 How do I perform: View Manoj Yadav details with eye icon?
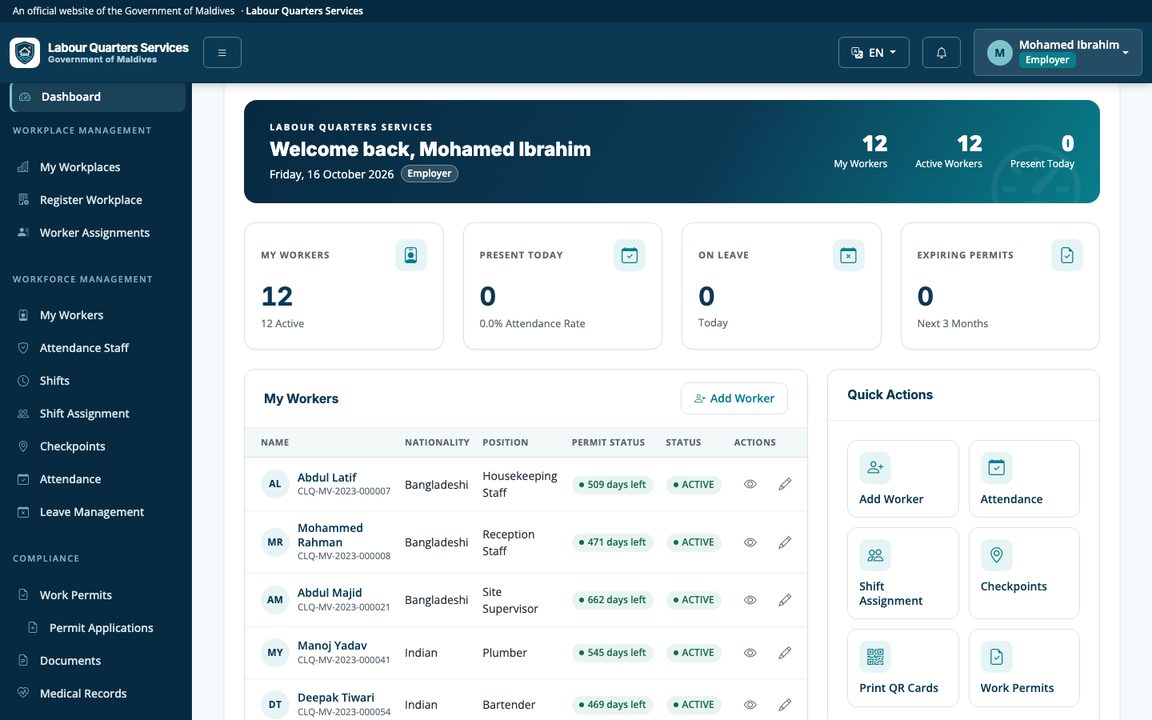coord(750,652)
